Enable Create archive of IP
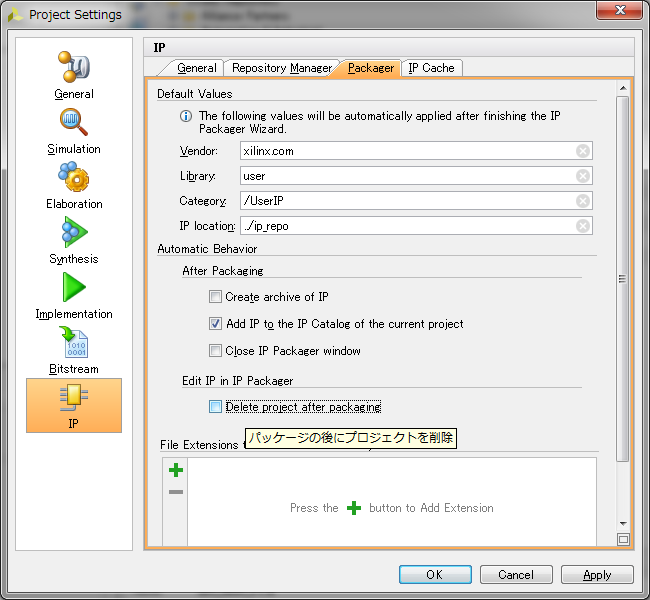The image size is (650, 600). tap(215, 297)
